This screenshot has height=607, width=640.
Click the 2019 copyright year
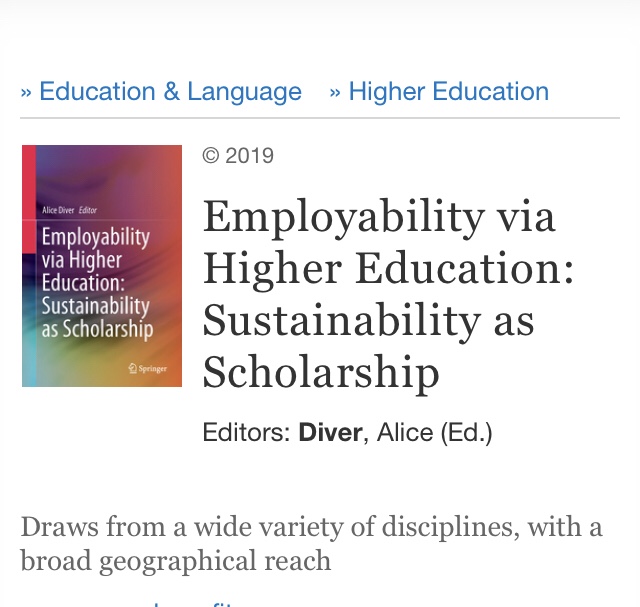[249, 156]
